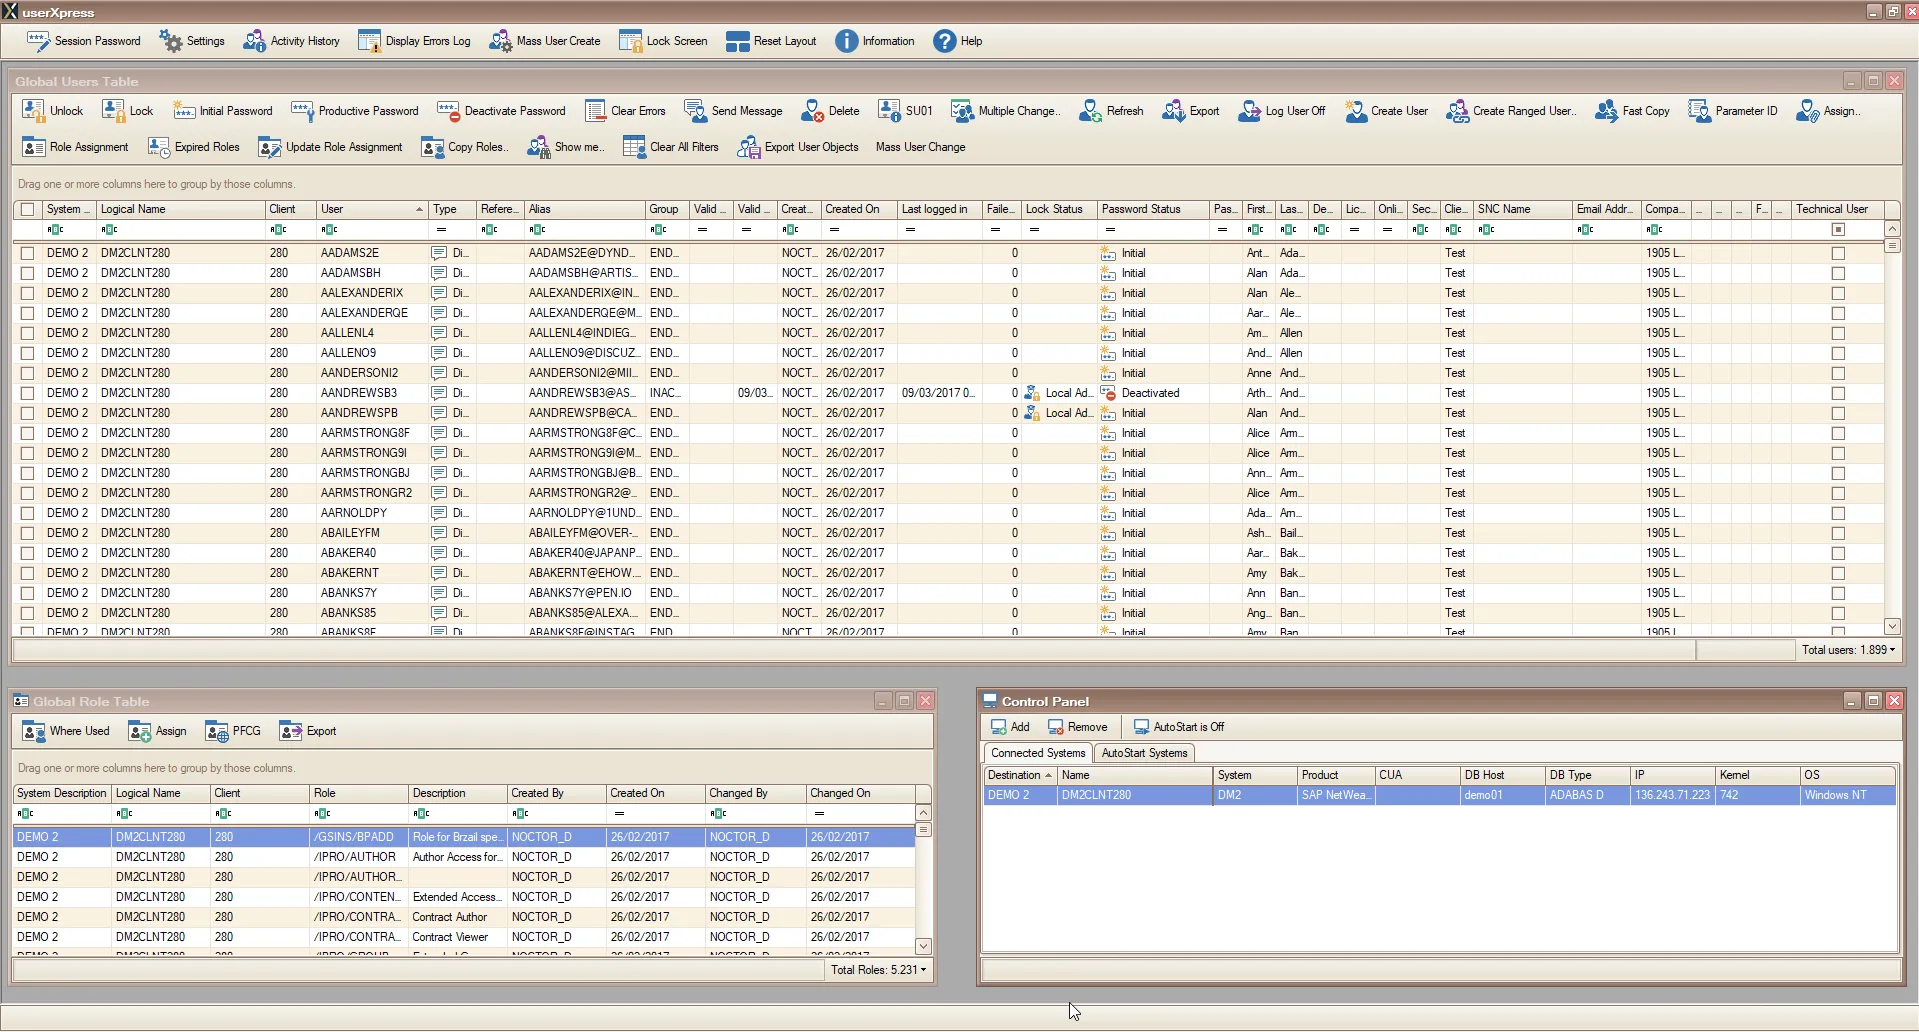Click PFCG in Global Role Table
This screenshot has width=1919, height=1032.
(233, 731)
